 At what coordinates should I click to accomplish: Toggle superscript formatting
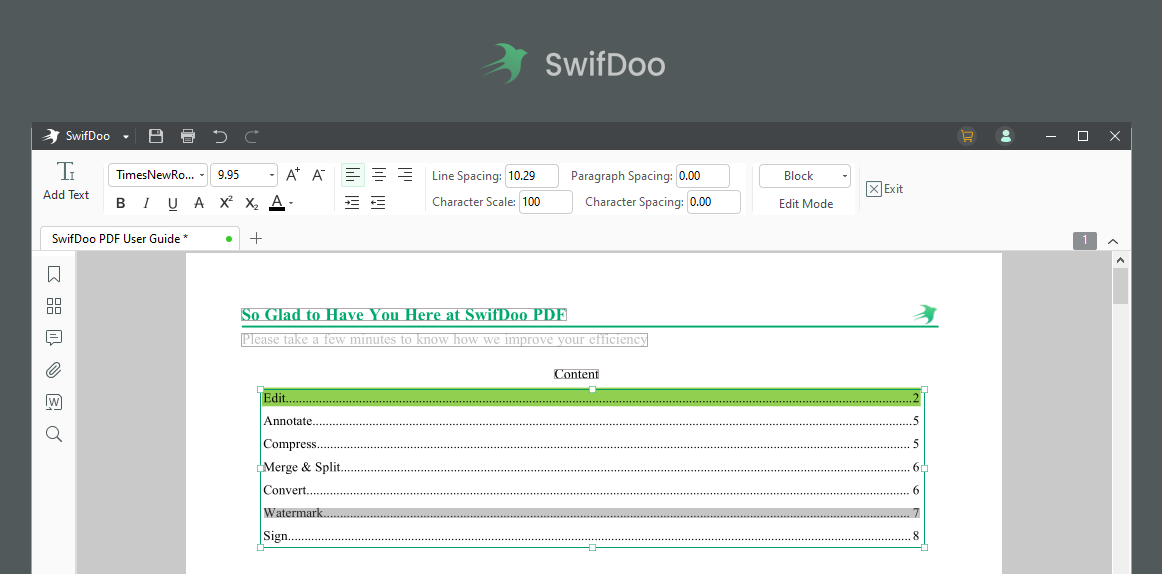pos(226,203)
